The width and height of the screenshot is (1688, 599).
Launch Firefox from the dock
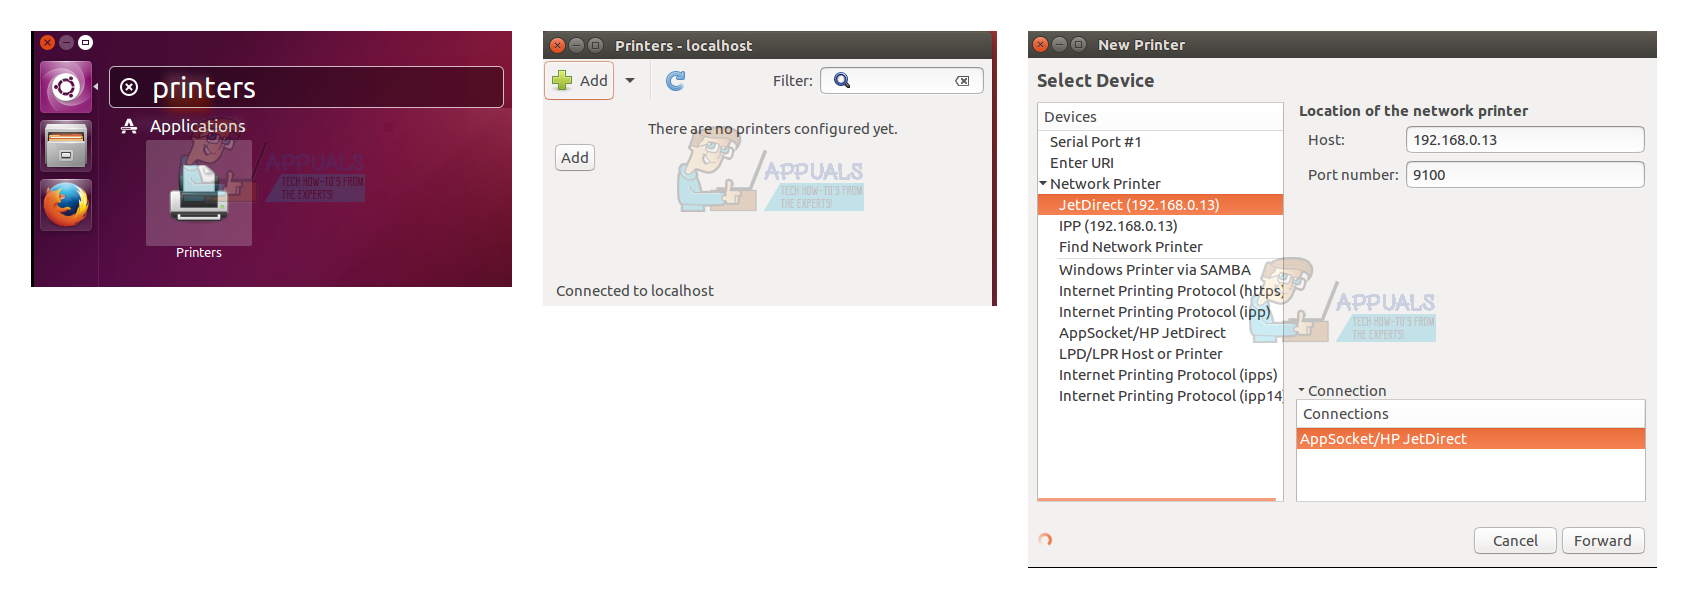[66, 205]
